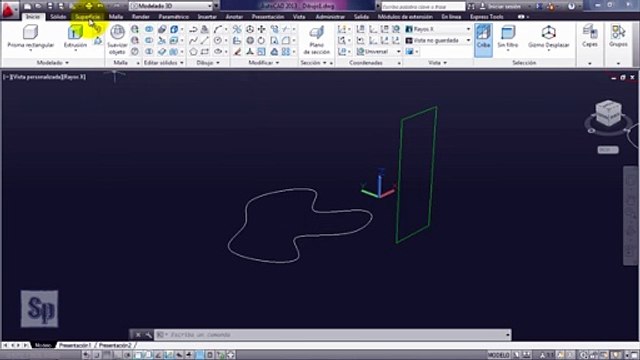The width and height of the screenshot is (640, 360).
Task: Open the Presentación1 layout tab
Action: (75, 345)
